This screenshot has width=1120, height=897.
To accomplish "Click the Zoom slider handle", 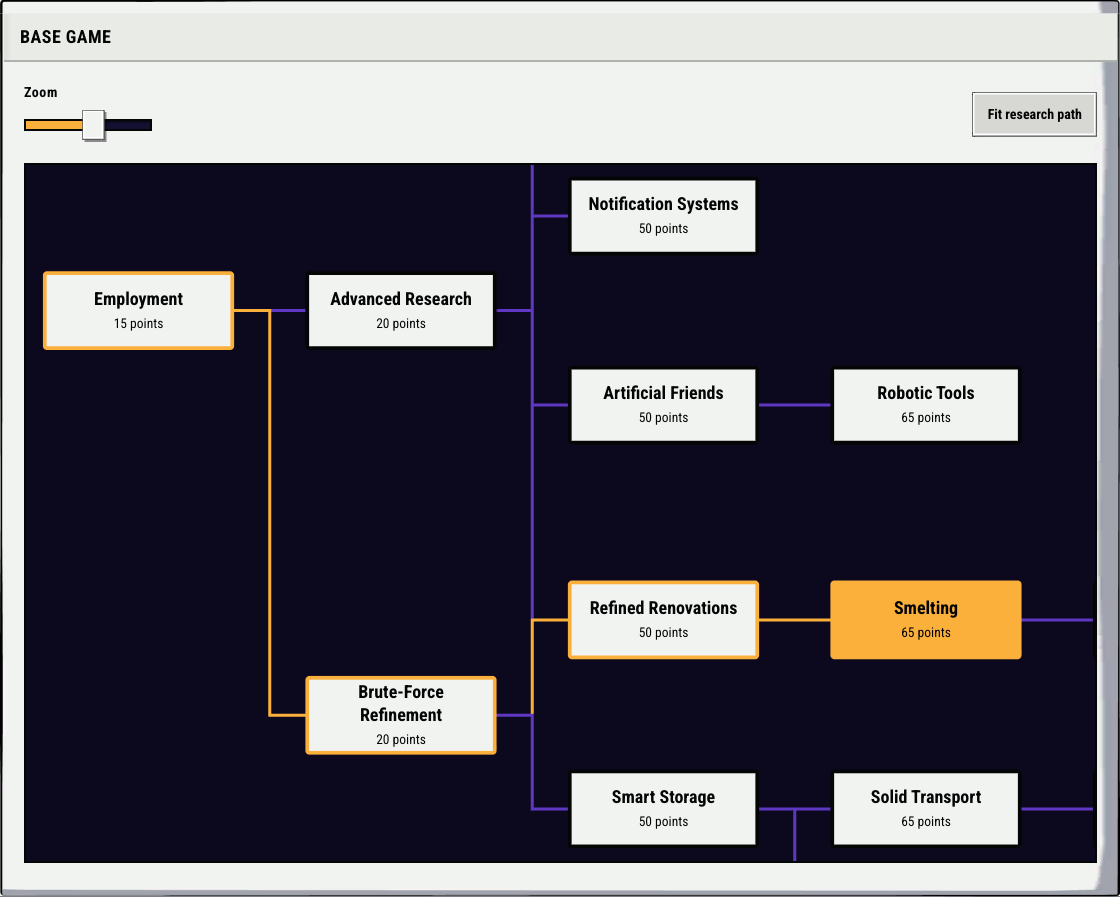I will pos(93,125).
